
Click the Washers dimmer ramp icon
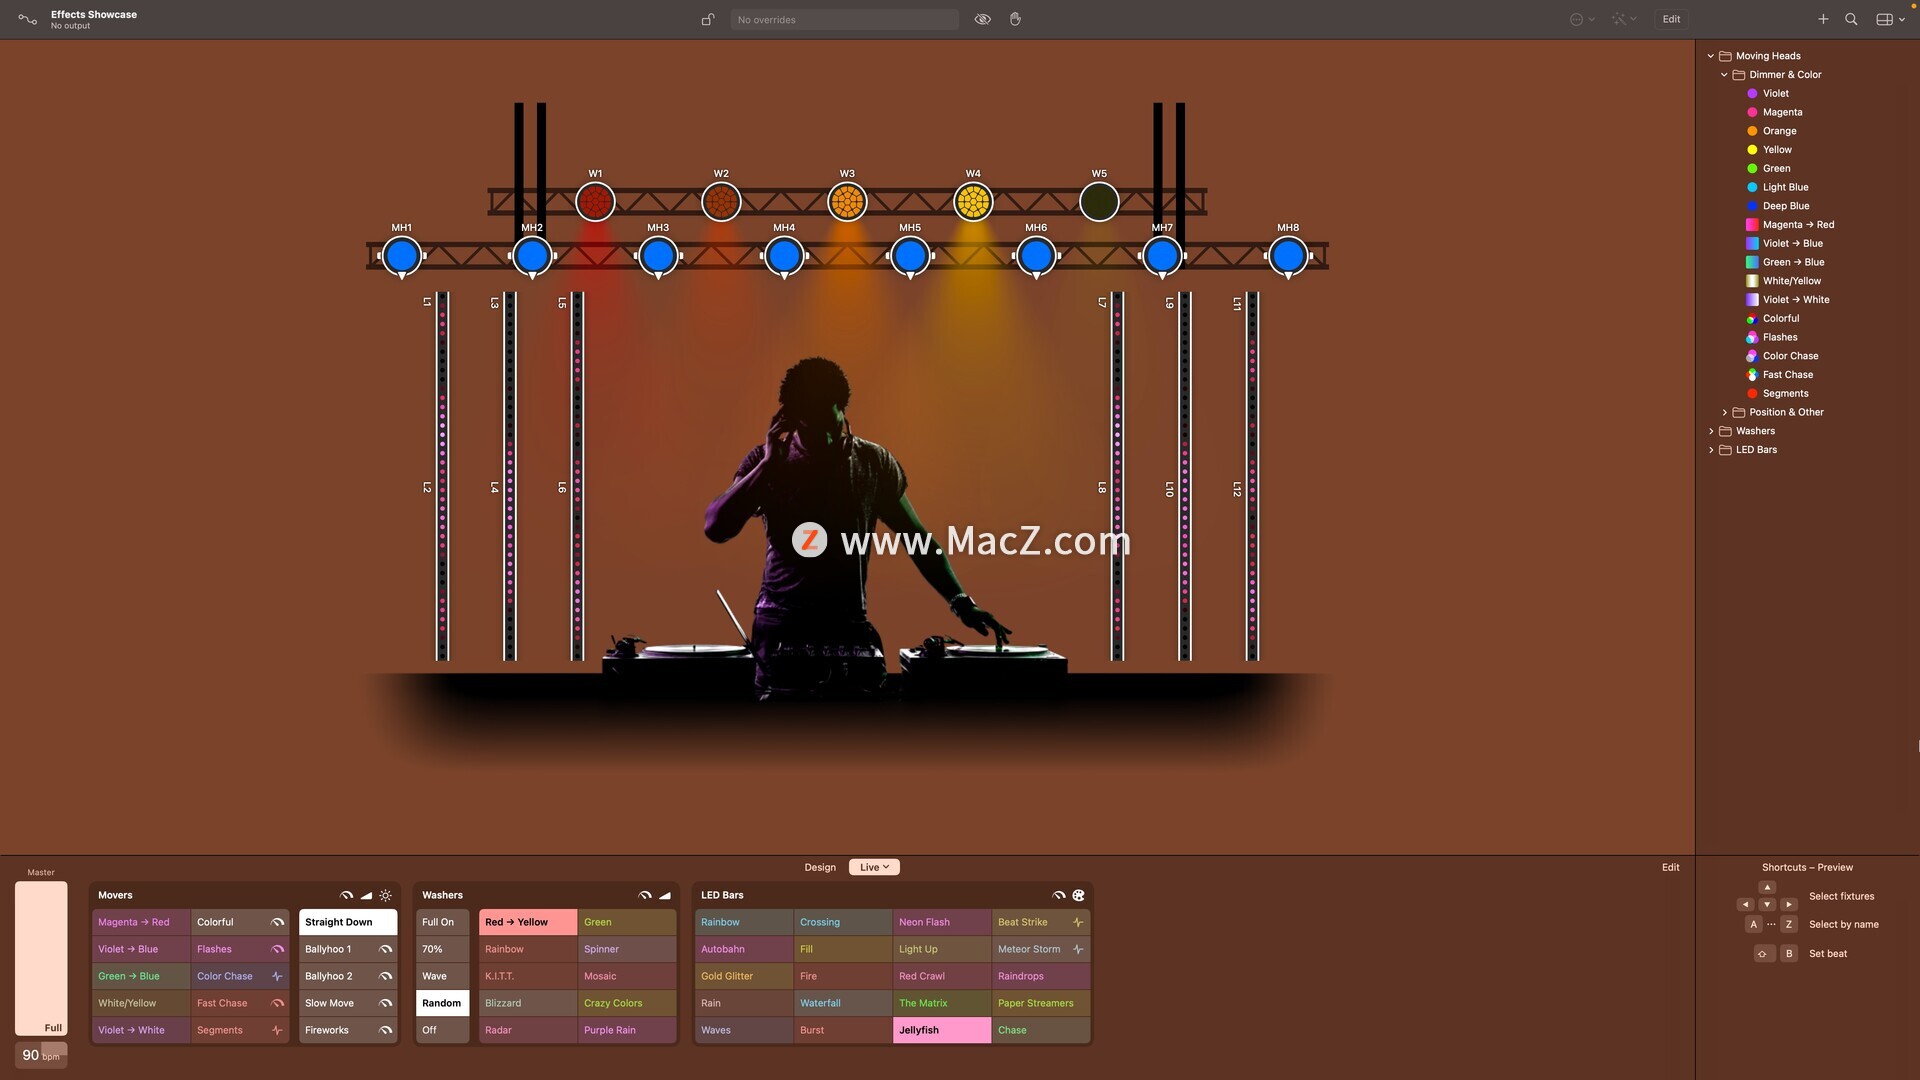click(x=665, y=895)
